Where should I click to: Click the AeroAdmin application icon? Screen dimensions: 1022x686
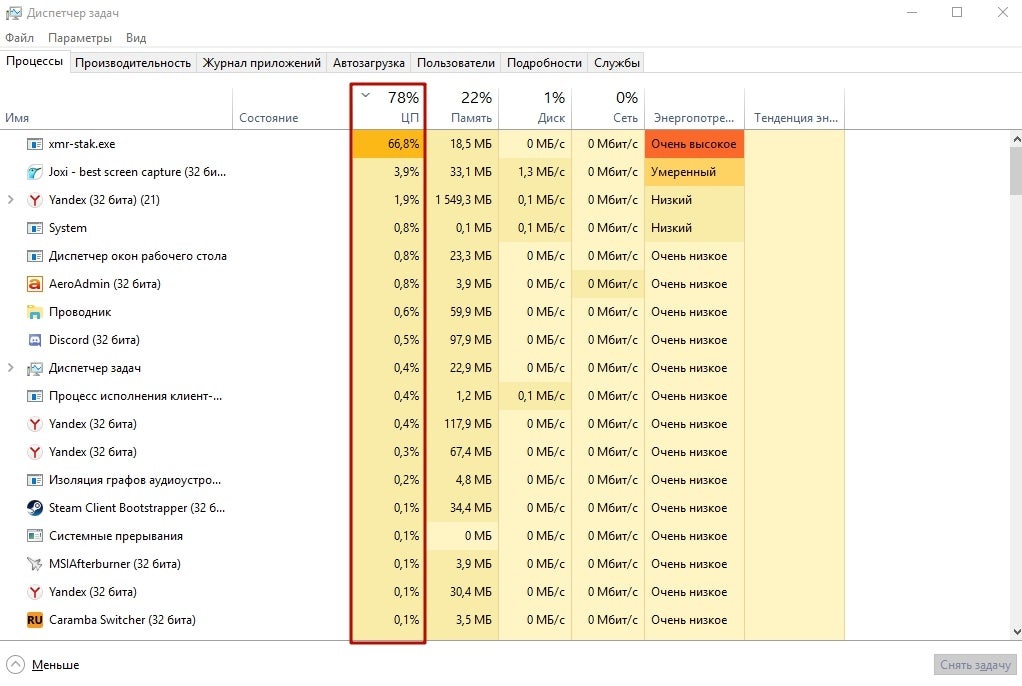coord(35,283)
